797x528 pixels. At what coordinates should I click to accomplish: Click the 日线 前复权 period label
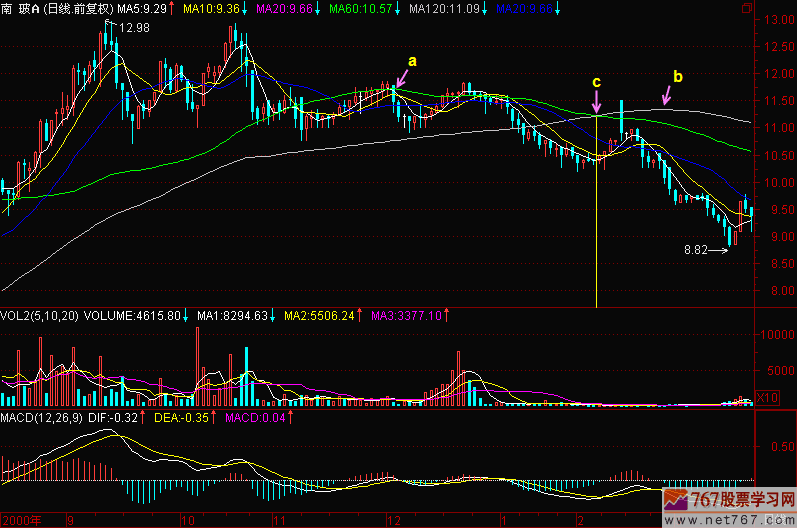[x=78, y=8]
